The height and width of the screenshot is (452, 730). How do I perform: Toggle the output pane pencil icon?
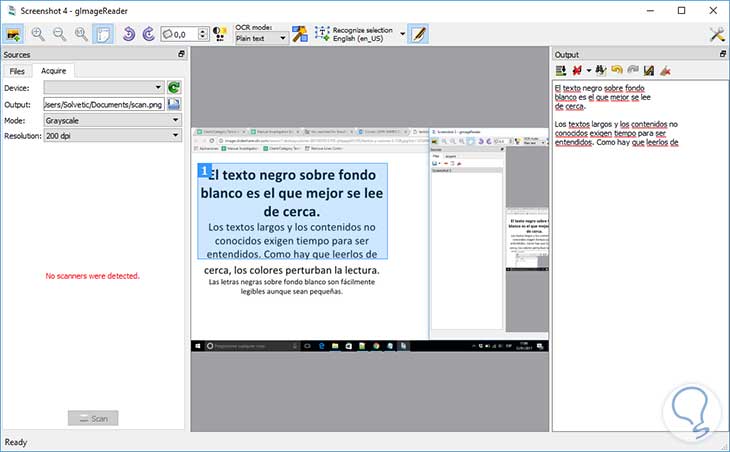pyautogui.click(x=418, y=34)
